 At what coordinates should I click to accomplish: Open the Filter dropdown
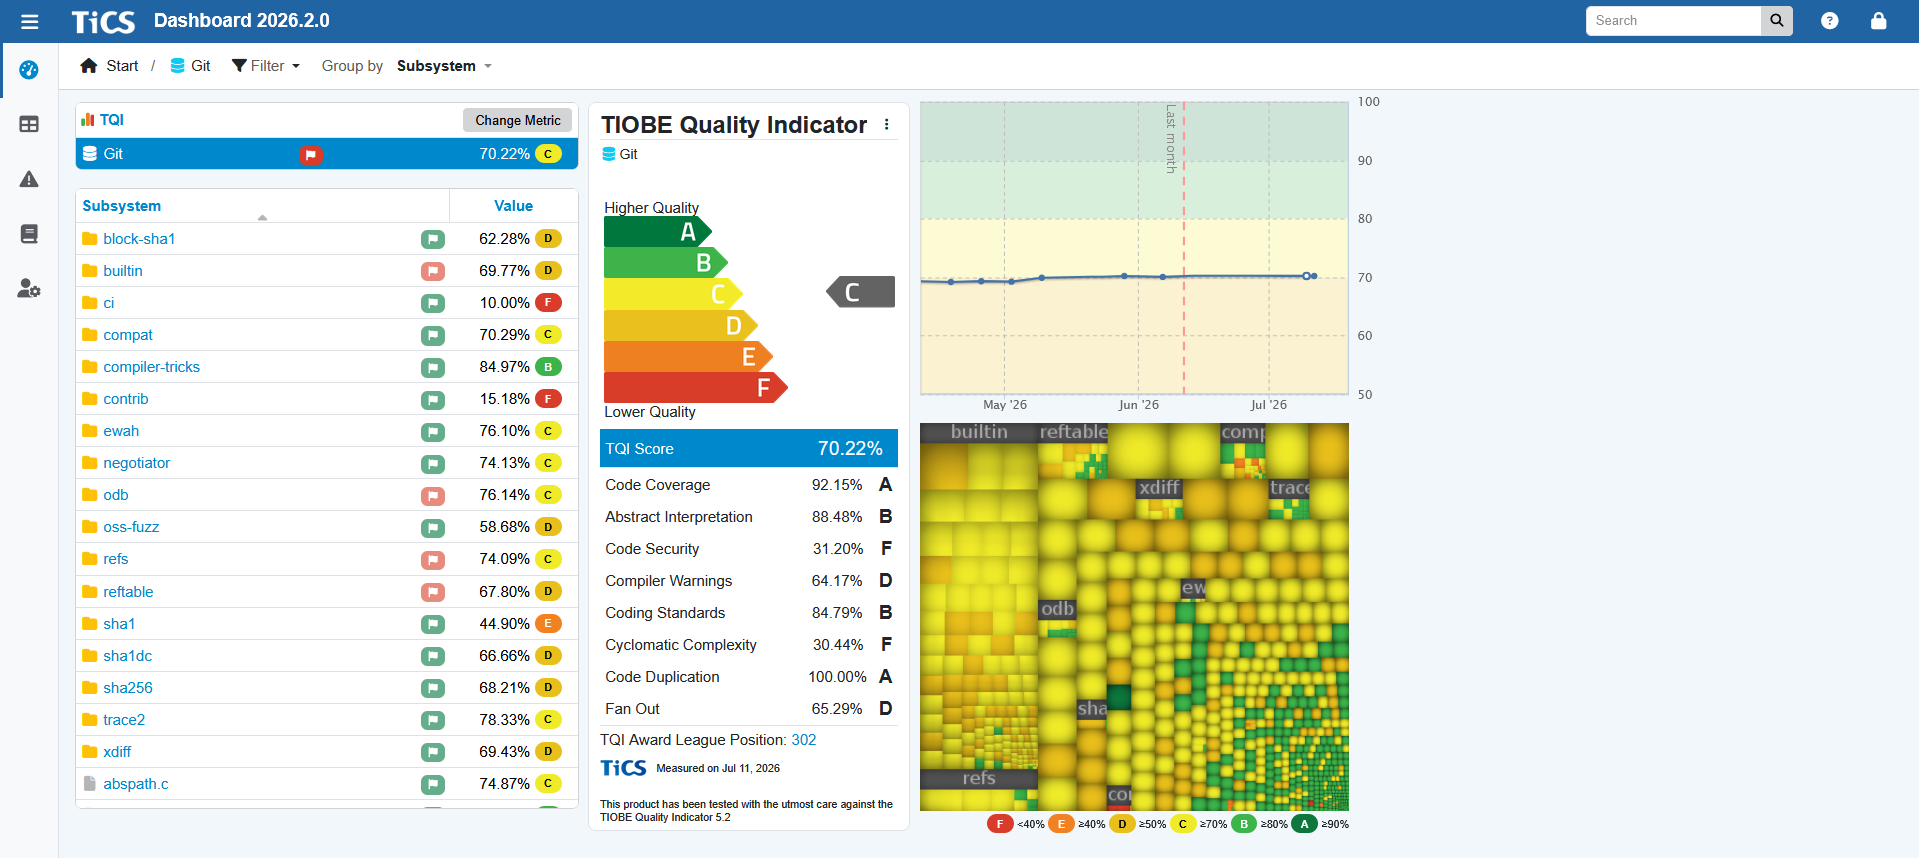coord(266,66)
